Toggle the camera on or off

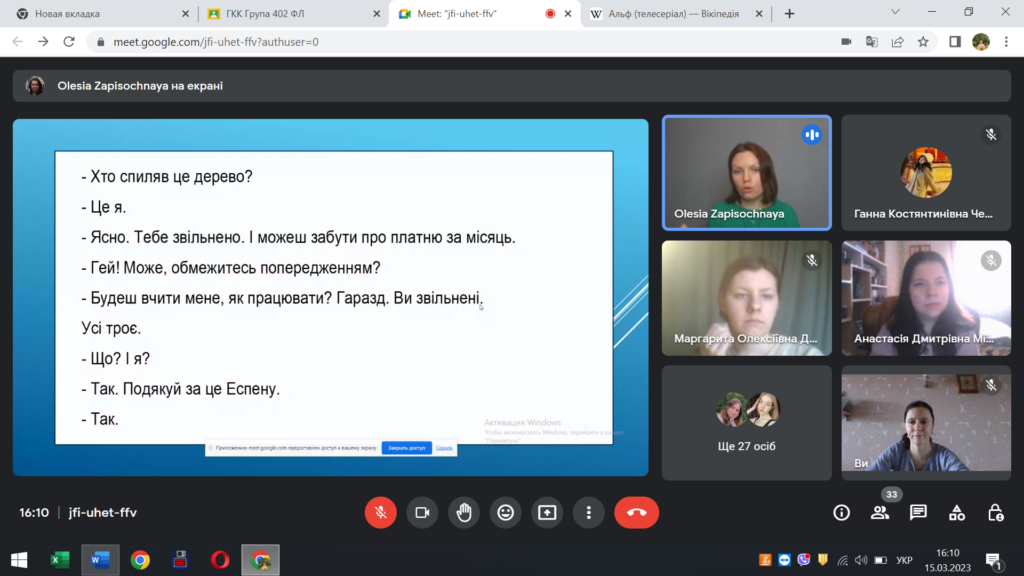(x=422, y=512)
